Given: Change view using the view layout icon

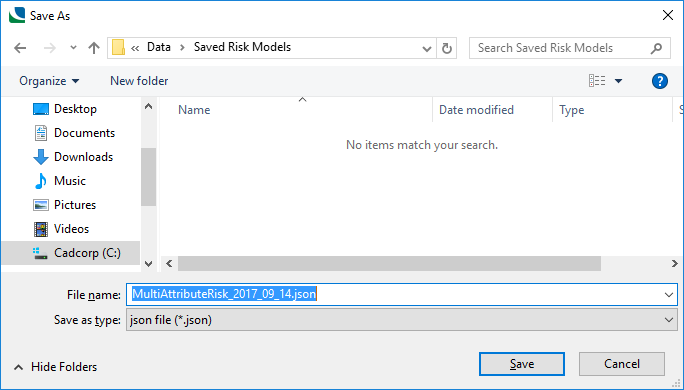Looking at the screenshot, I should point(597,81).
